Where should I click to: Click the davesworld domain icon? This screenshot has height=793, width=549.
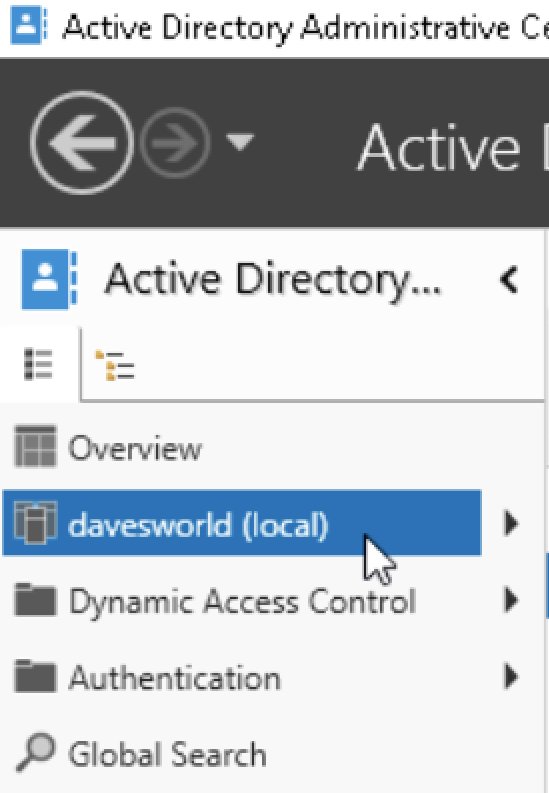pyautogui.click(x=35, y=523)
